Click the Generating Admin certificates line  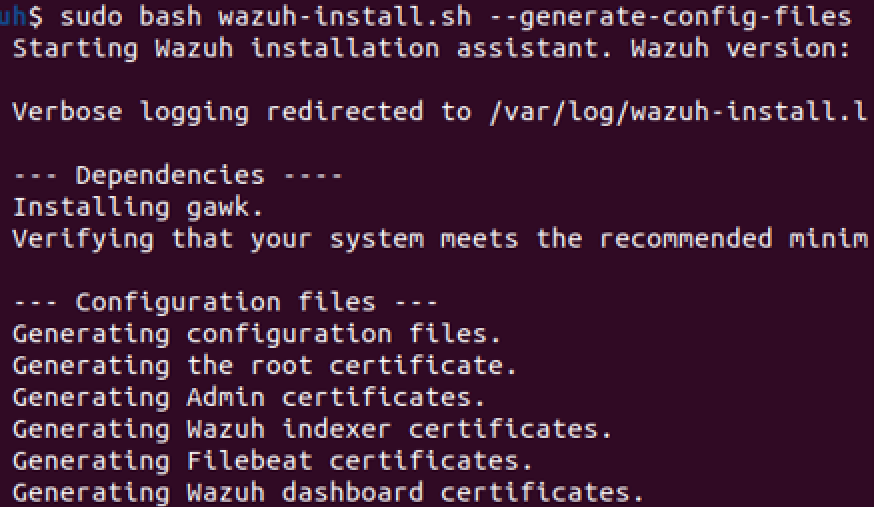coord(249,397)
